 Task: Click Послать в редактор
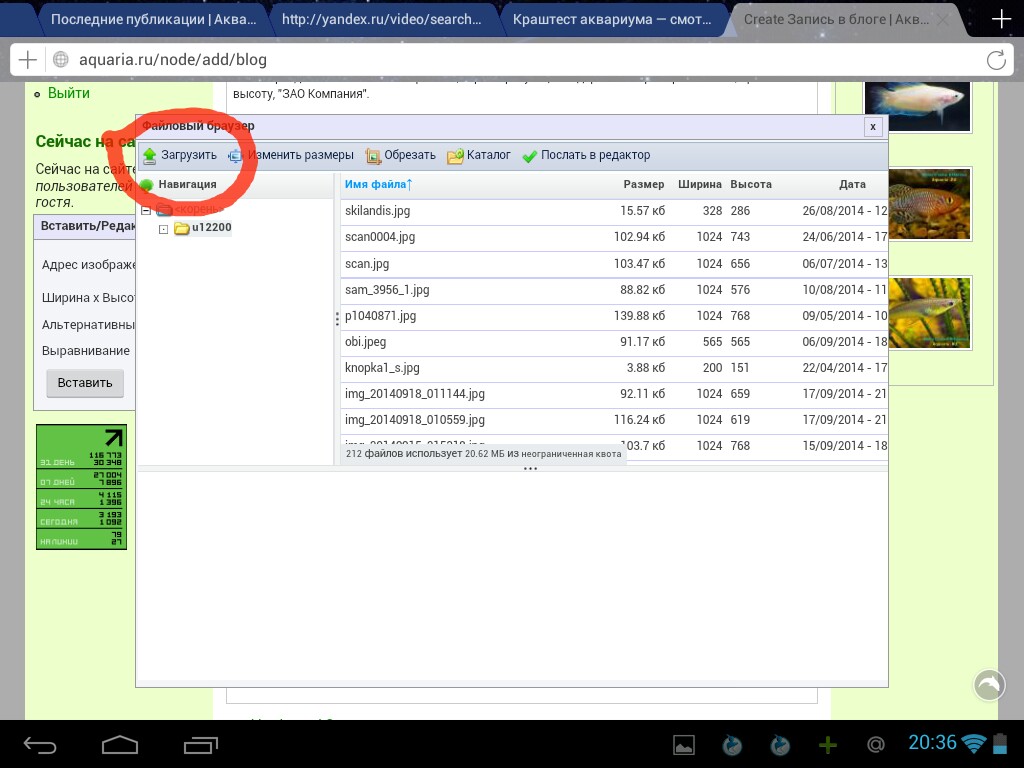(586, 155)
